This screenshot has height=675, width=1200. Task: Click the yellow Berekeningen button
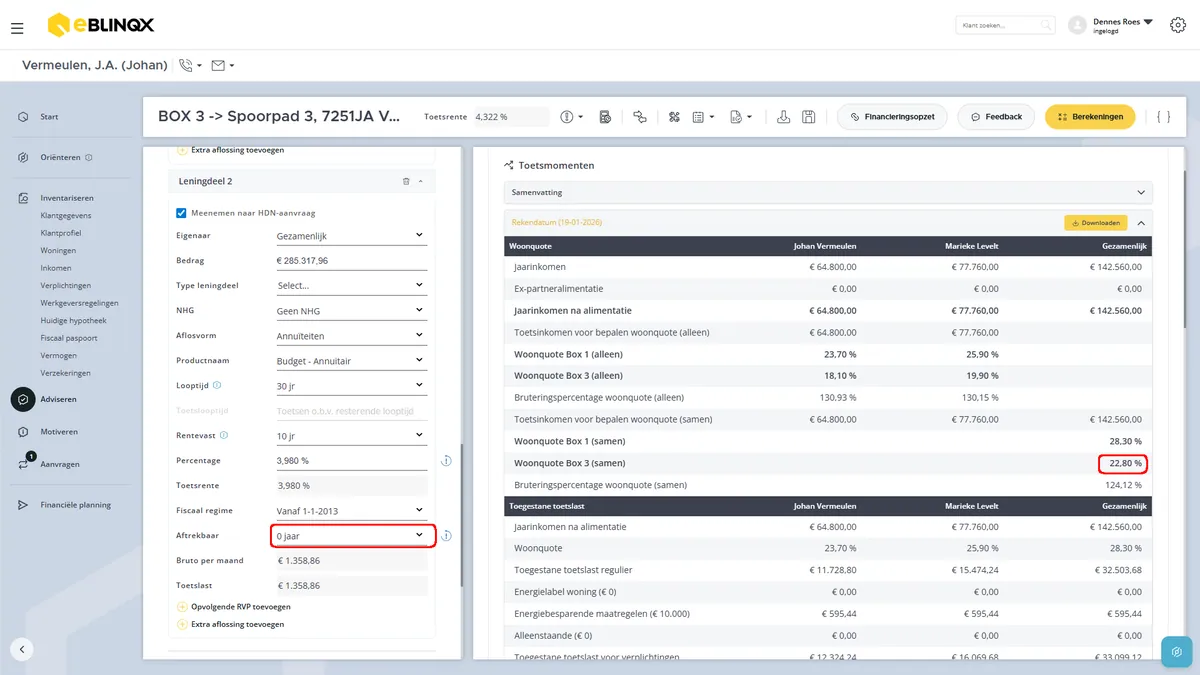[x=1090, y=117]
